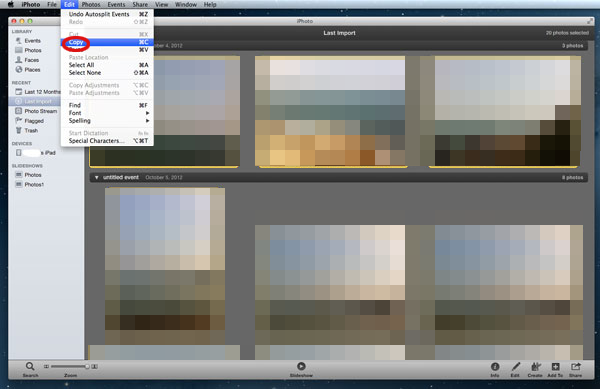
Task: Select the Last Import icon in the Recent section
Action: pos(18,101)
